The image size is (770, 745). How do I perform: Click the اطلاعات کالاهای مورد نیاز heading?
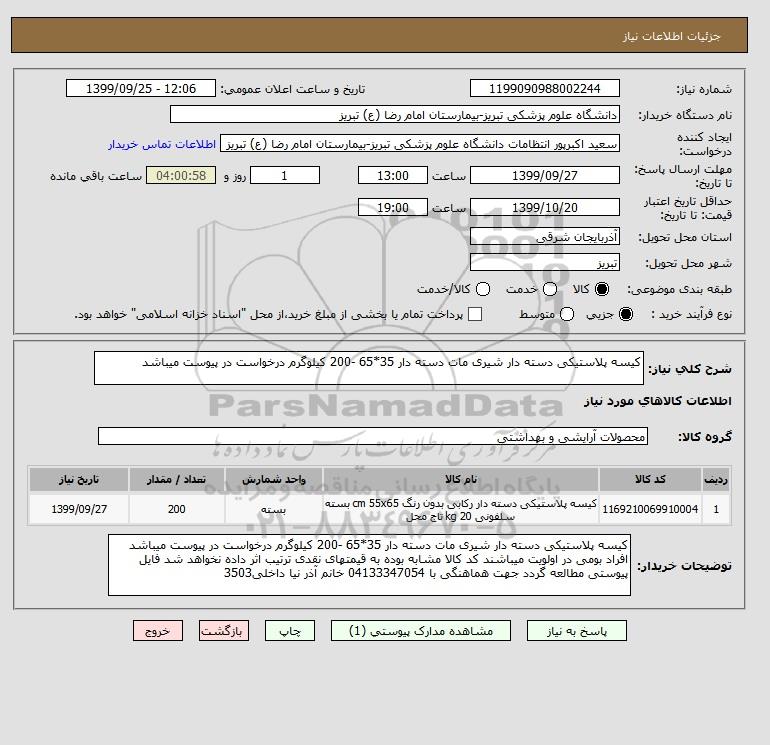658,401
